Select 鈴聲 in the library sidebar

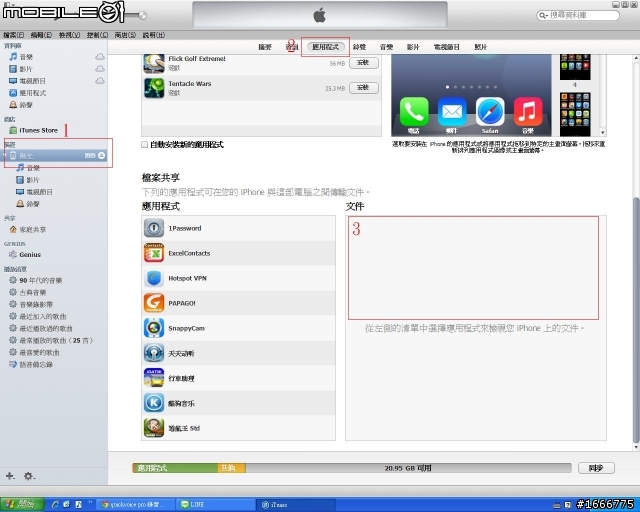click(26, 105)
